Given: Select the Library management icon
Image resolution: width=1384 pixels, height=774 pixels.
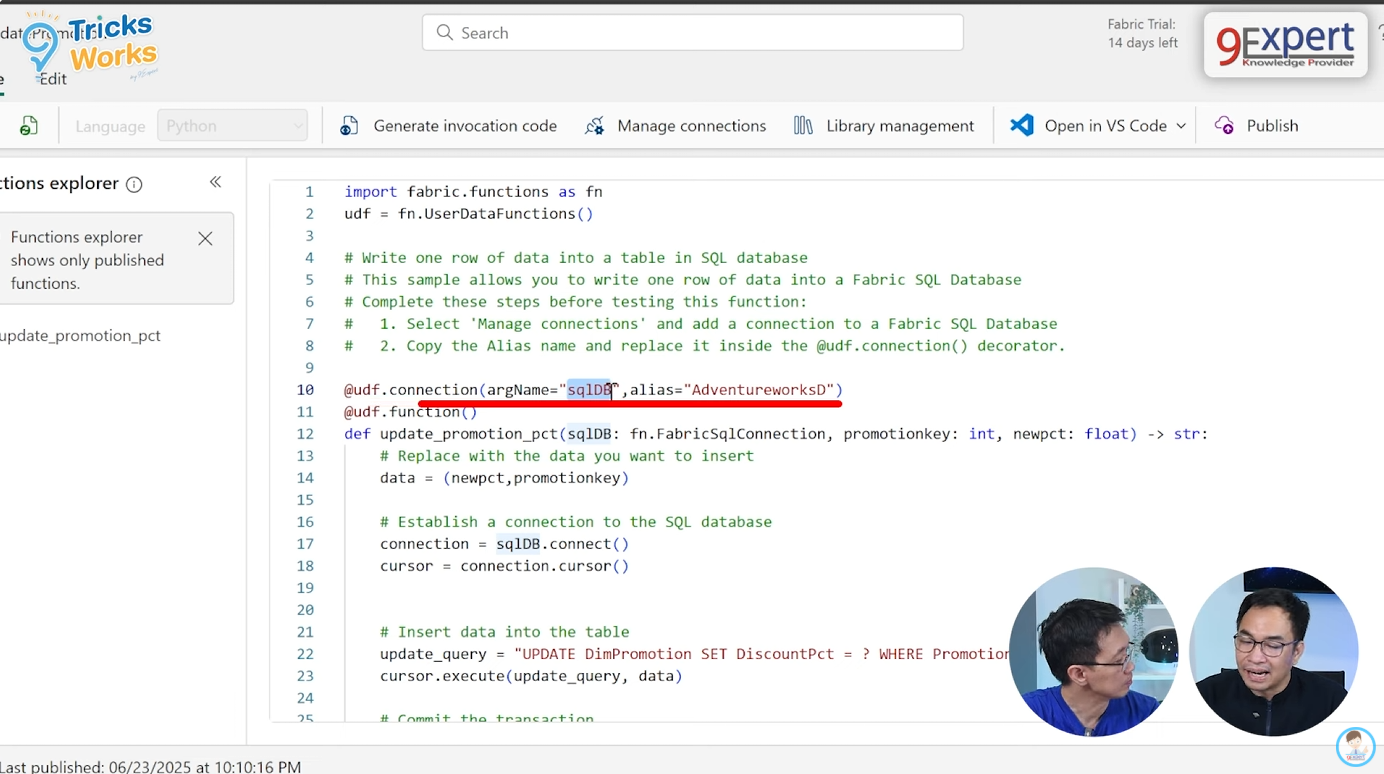Looking at the screenshot, I should pyautogui.click(x=803, y=125).
